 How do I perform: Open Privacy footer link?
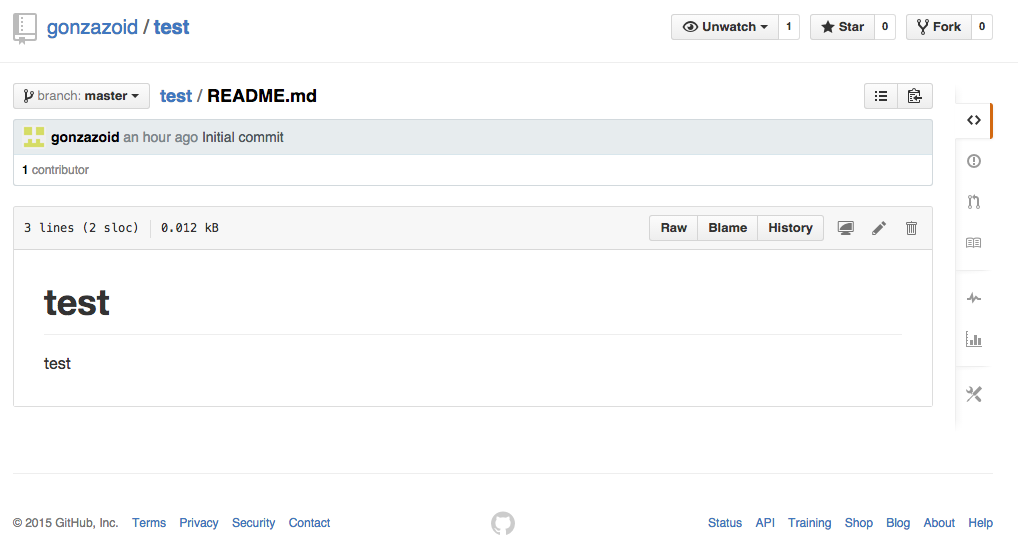[x=199, y=523]
